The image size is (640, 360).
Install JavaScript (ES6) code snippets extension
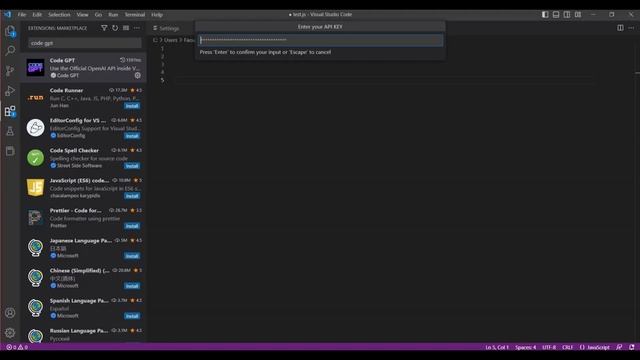(x=132, y=196)
